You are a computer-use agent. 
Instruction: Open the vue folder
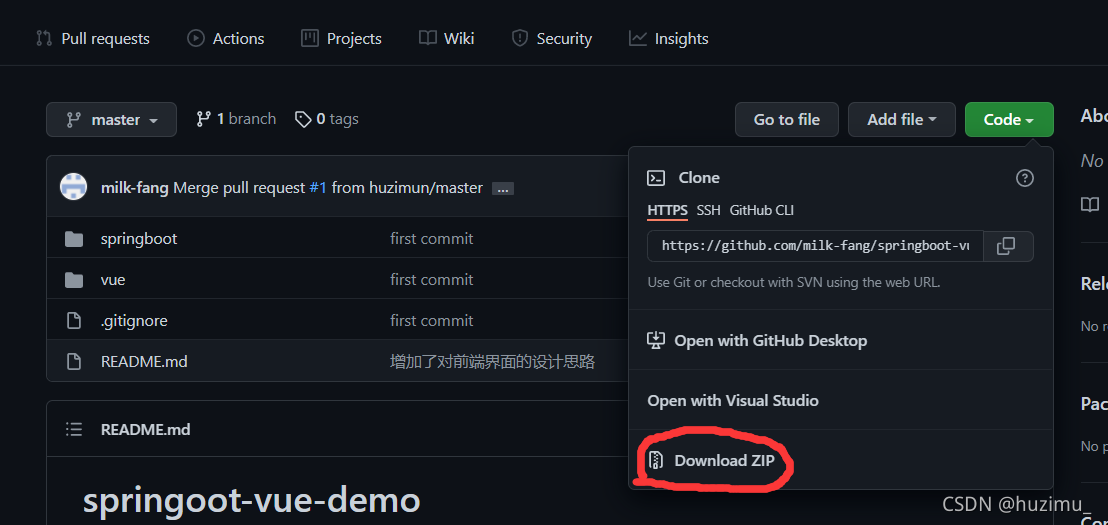point(113,280)
